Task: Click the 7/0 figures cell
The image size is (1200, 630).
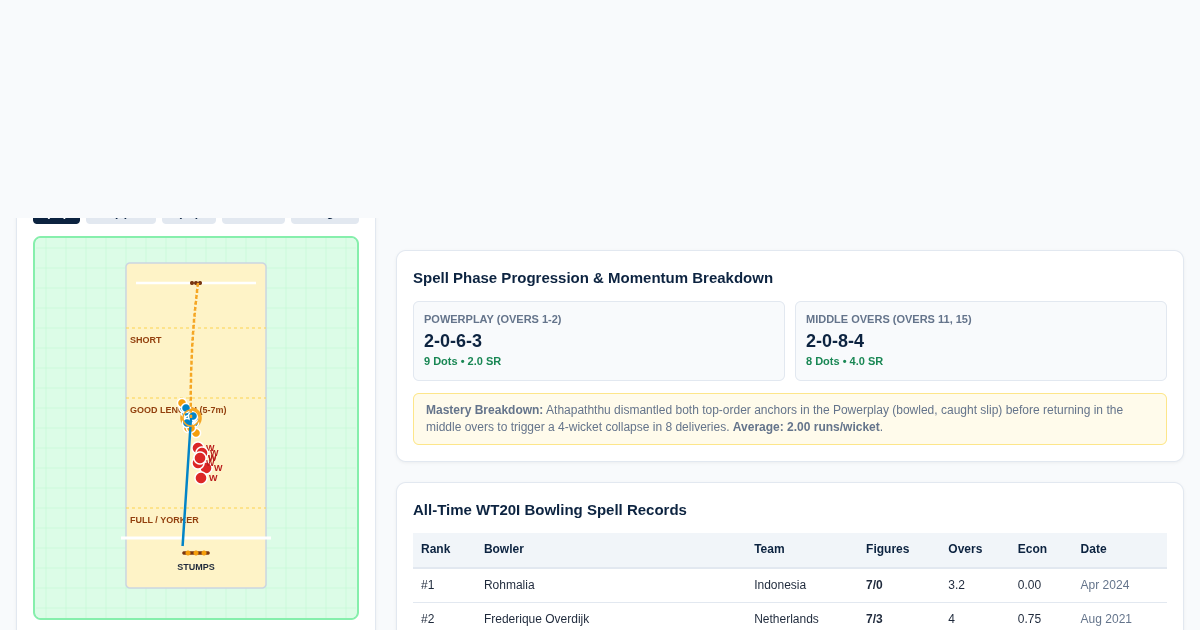Action: click(x=874, y=585)
